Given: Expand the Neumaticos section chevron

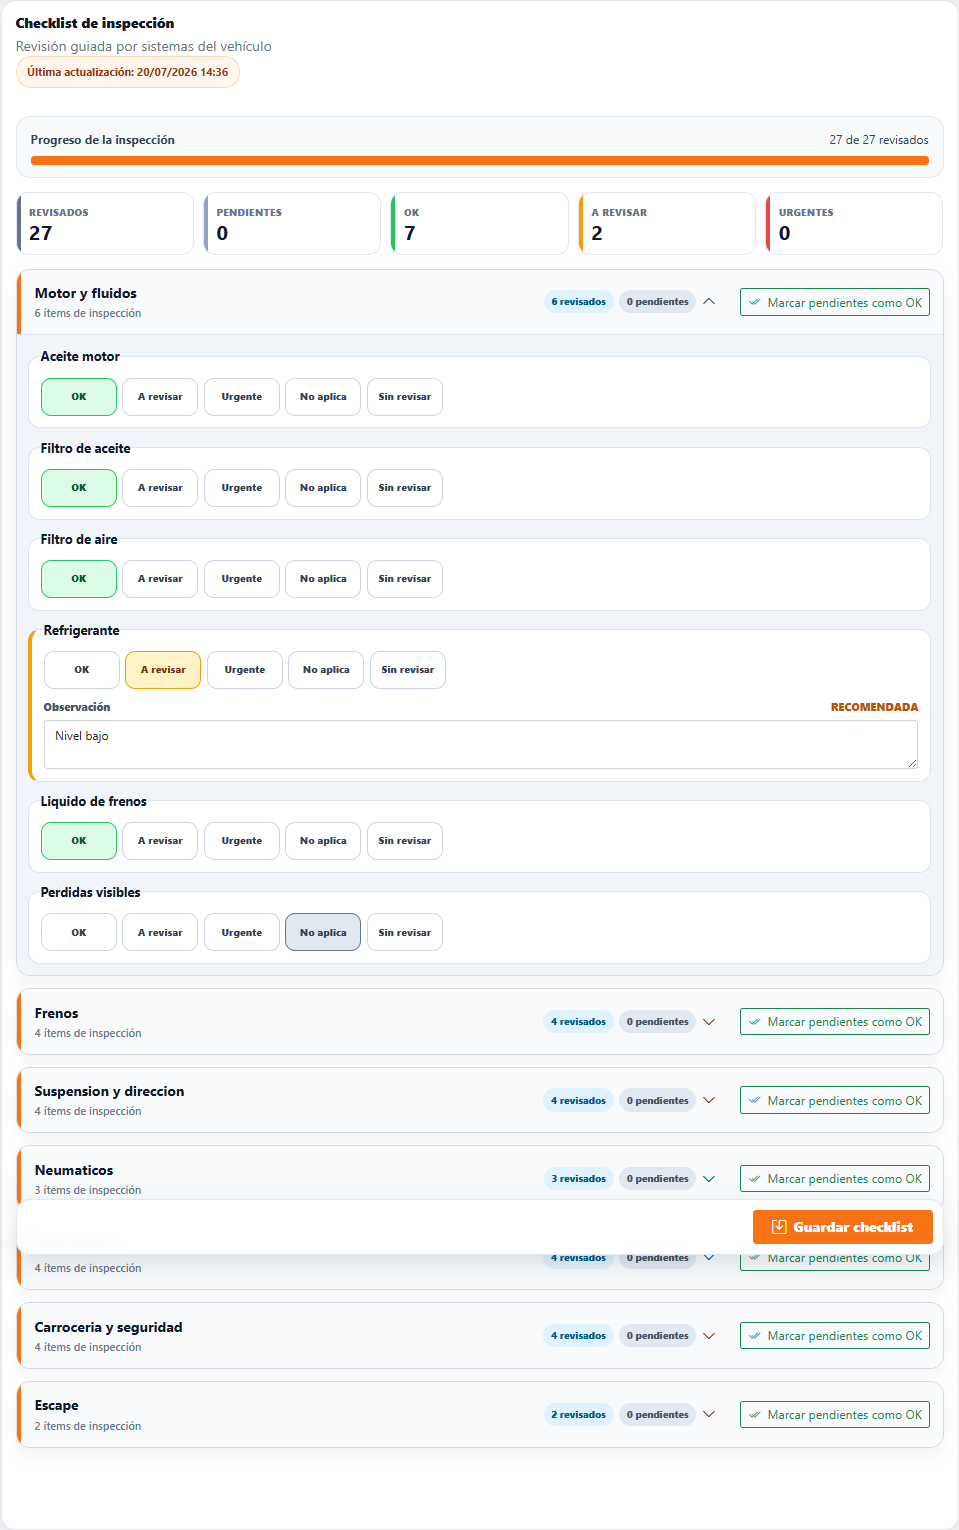Looking at the screenshot, I should tap(709, 1179).
